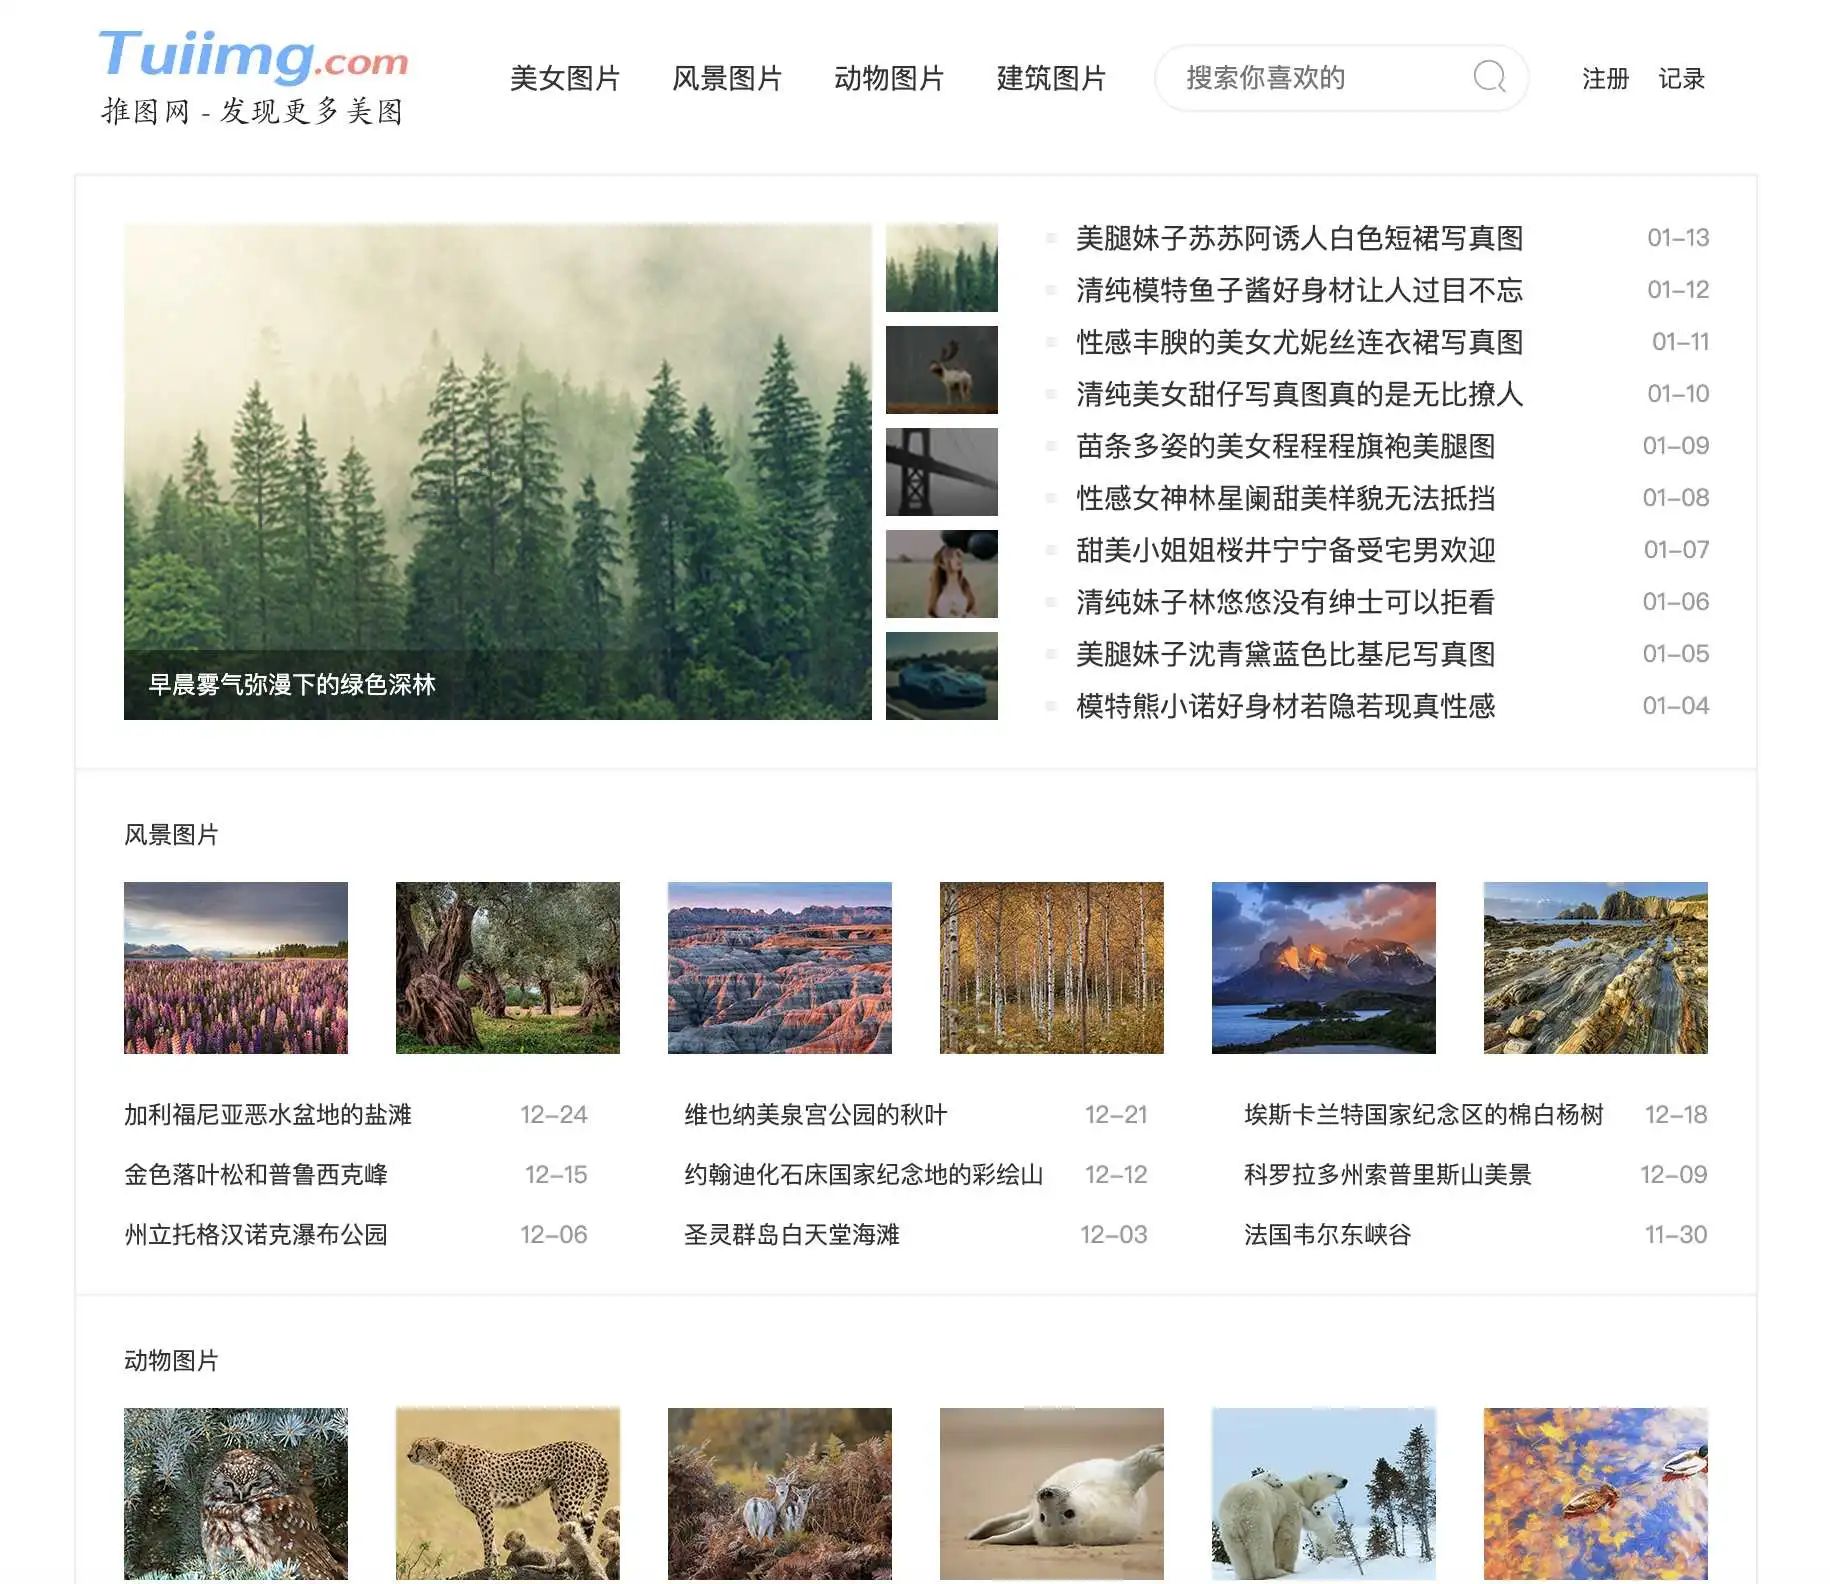The image size is (1830, 1584).
Task: Open article 清纯模特鱼子酱好身材让人过目不忘
Action: click(x=1299, y=290)
